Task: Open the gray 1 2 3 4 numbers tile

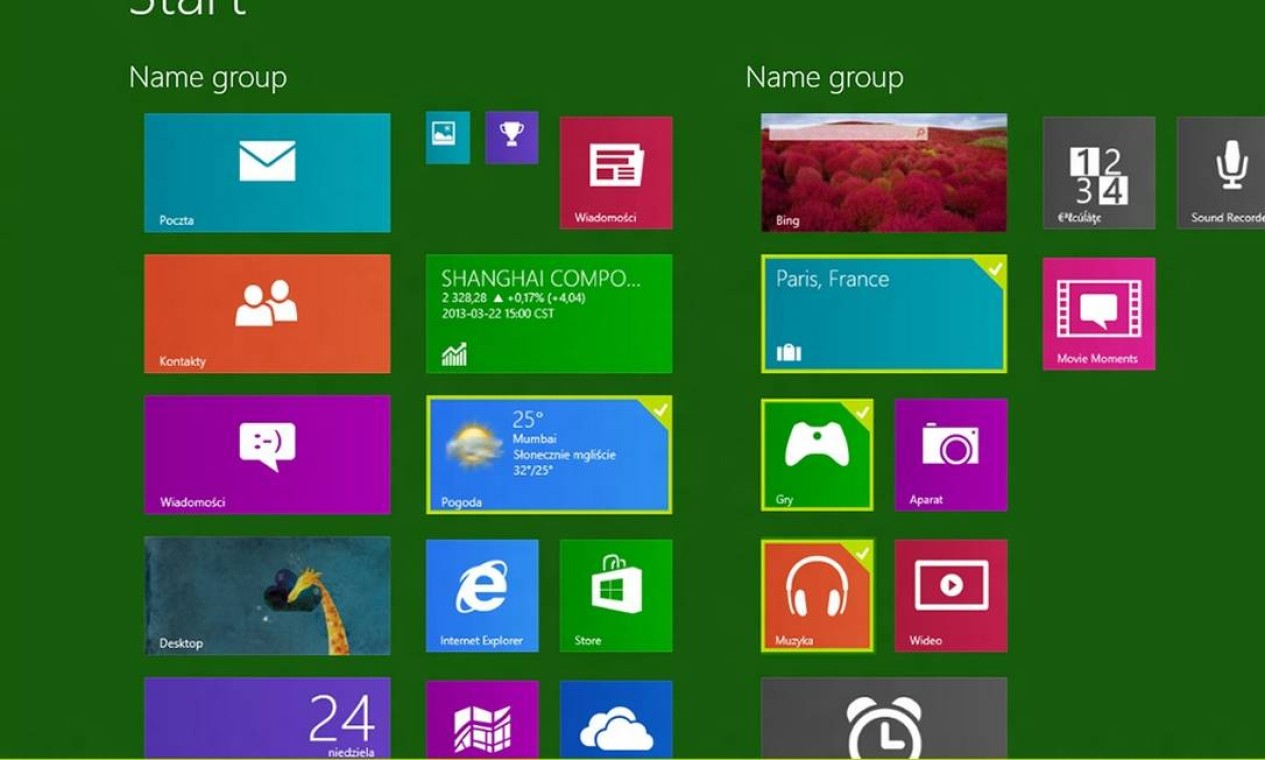Action: pos(1099,172)
